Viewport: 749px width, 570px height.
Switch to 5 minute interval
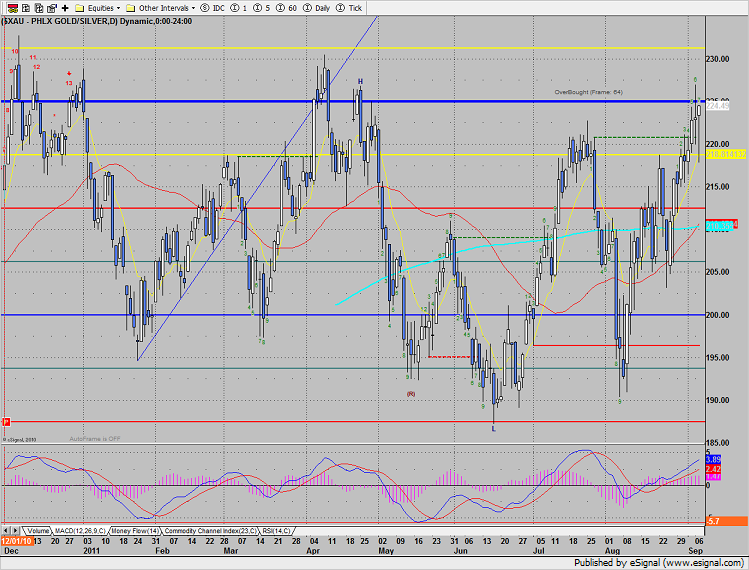tap(261, 8)
